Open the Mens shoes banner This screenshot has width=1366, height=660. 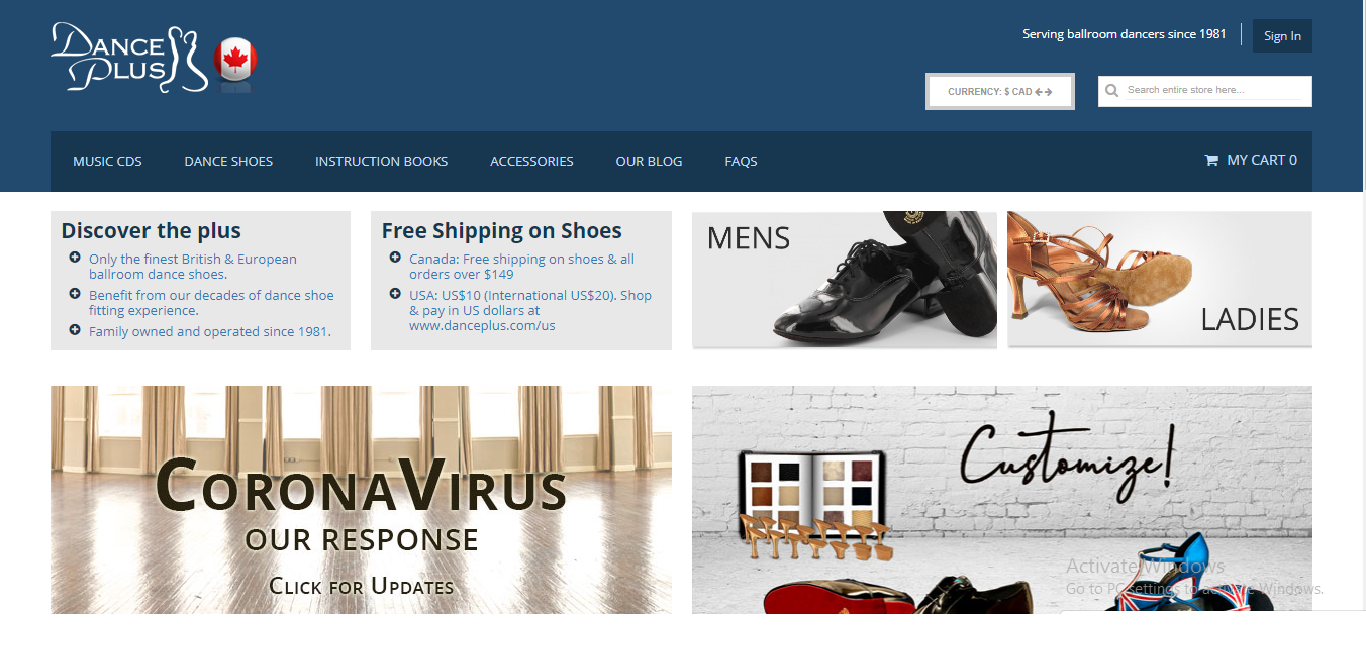click(844, 279)
